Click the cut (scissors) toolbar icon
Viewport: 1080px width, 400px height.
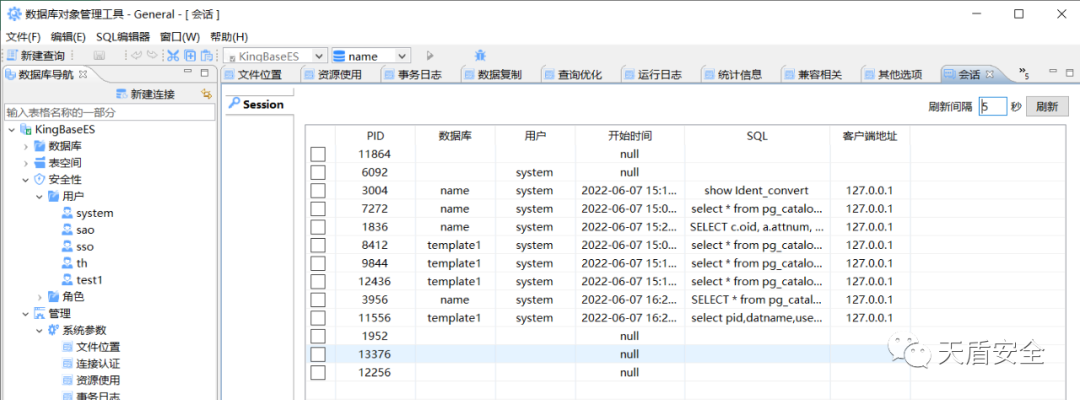click(x=173, y=56)
